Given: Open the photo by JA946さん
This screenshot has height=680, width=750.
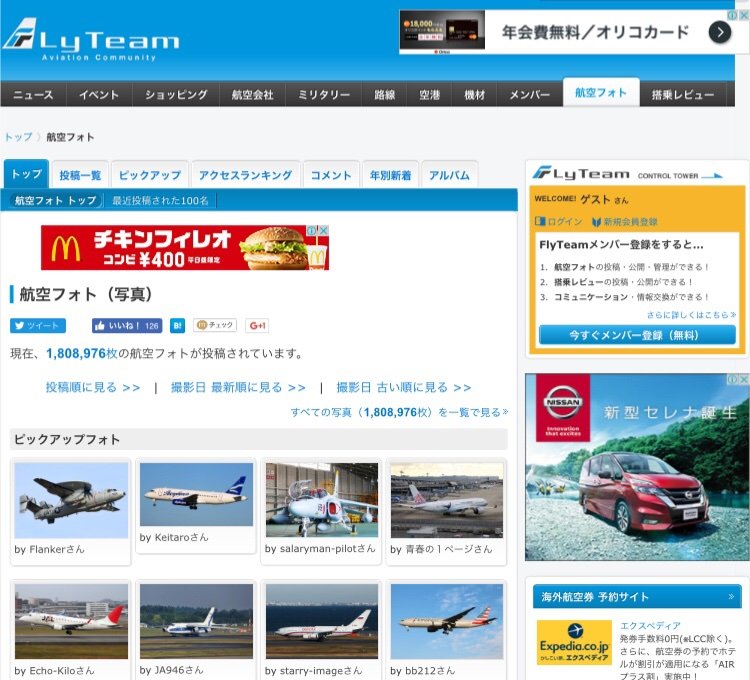Looking at the screenshot, I should (x=196, y=621).
